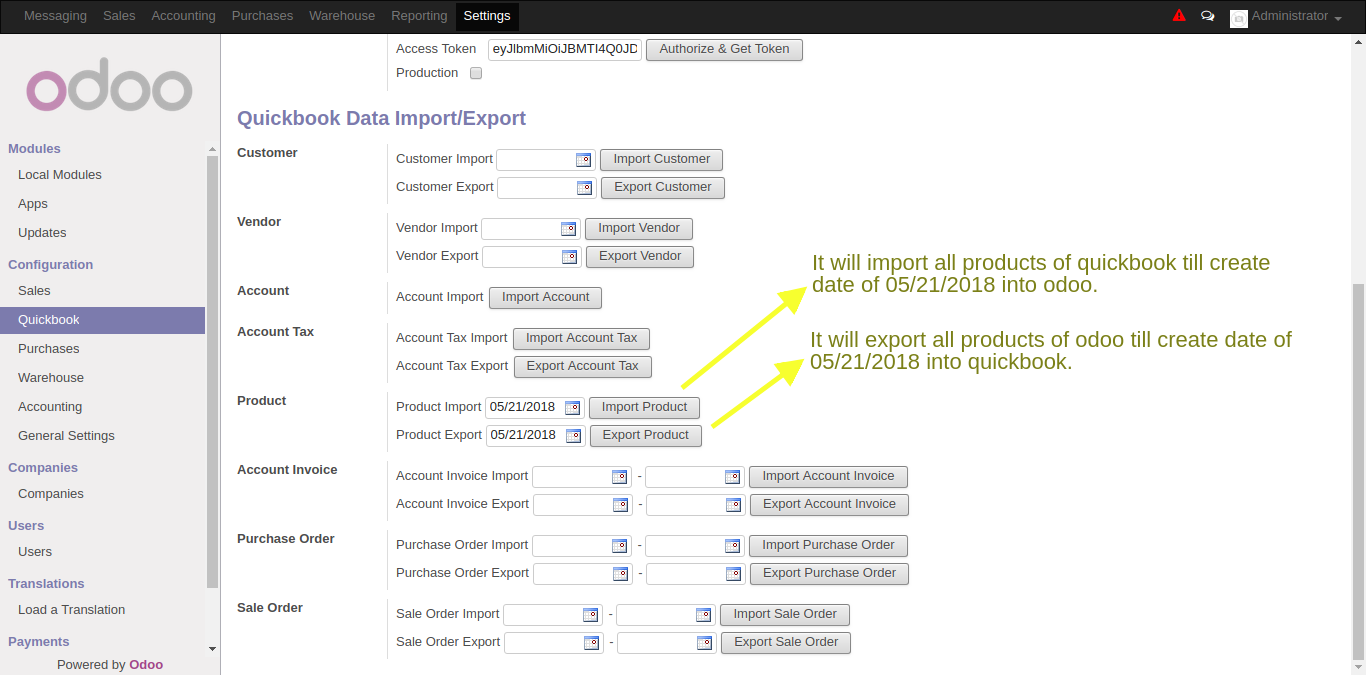Open the Accounting top menu

point(183,16)
